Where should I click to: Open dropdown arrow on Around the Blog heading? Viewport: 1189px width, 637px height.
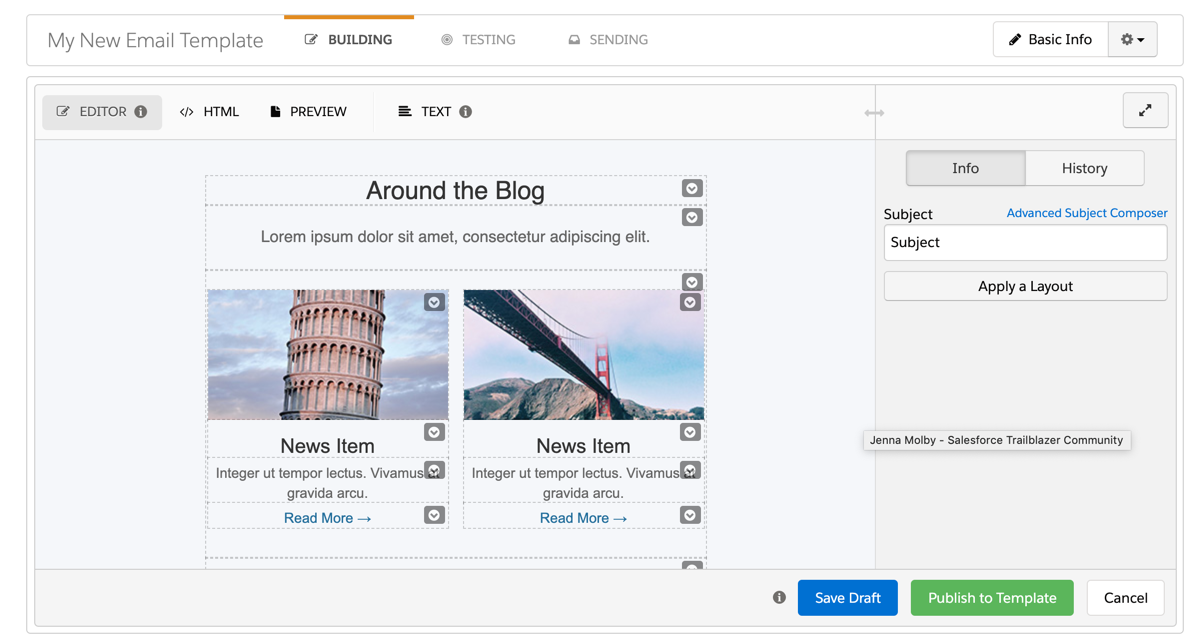pyautogui.click(x=691, y=189)
